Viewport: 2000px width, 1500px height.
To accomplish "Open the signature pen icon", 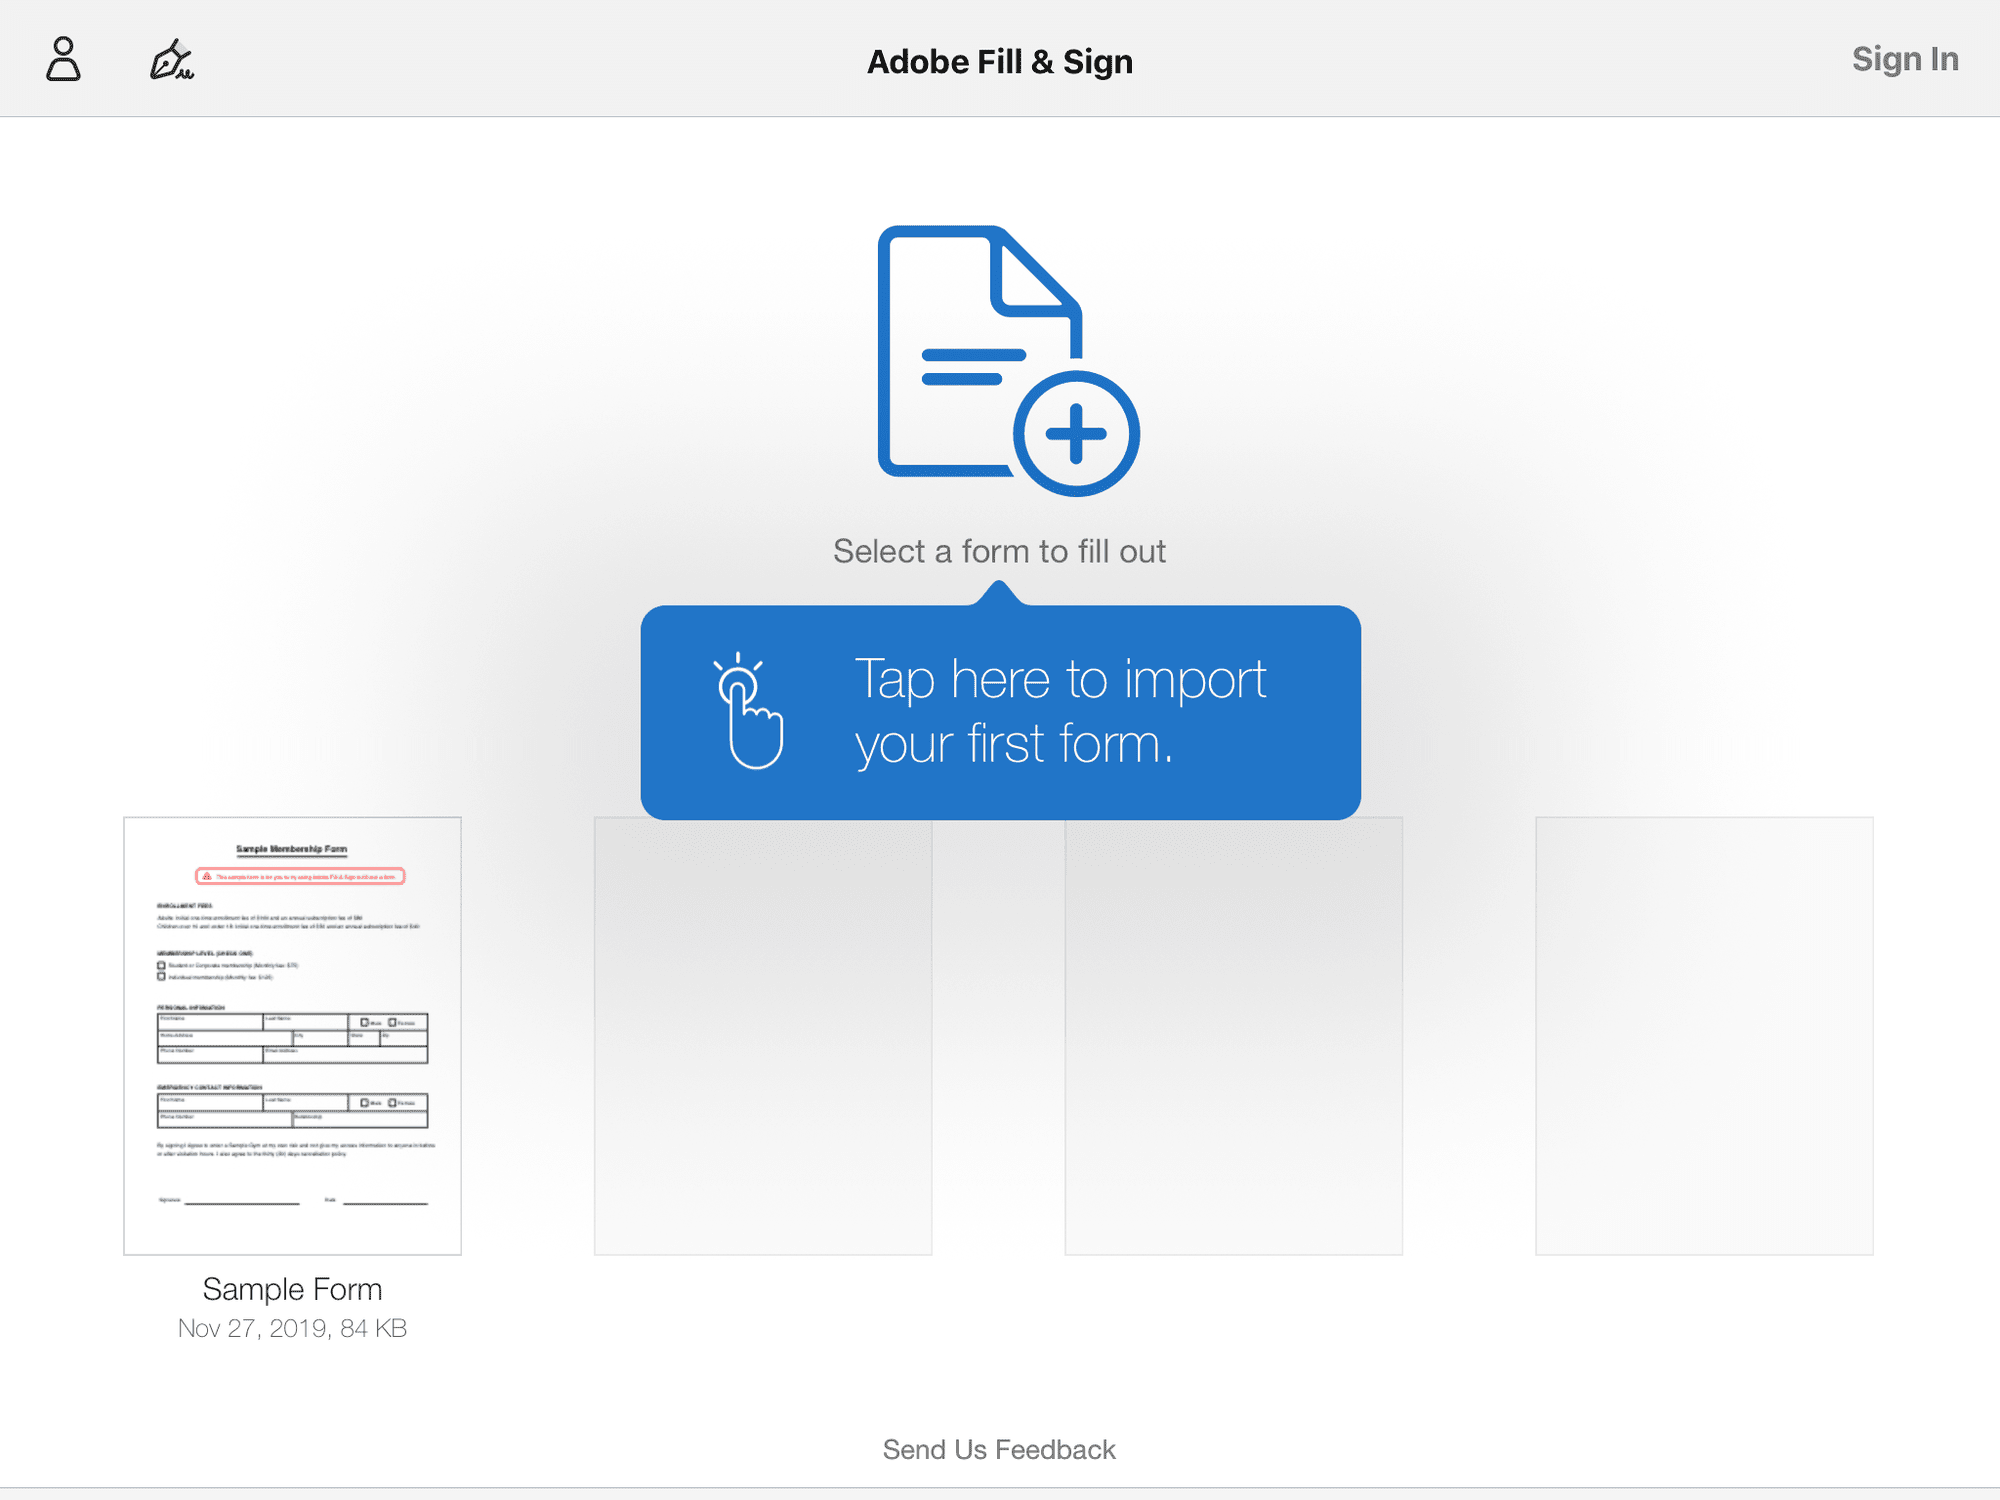I will [x=172, y=60].
